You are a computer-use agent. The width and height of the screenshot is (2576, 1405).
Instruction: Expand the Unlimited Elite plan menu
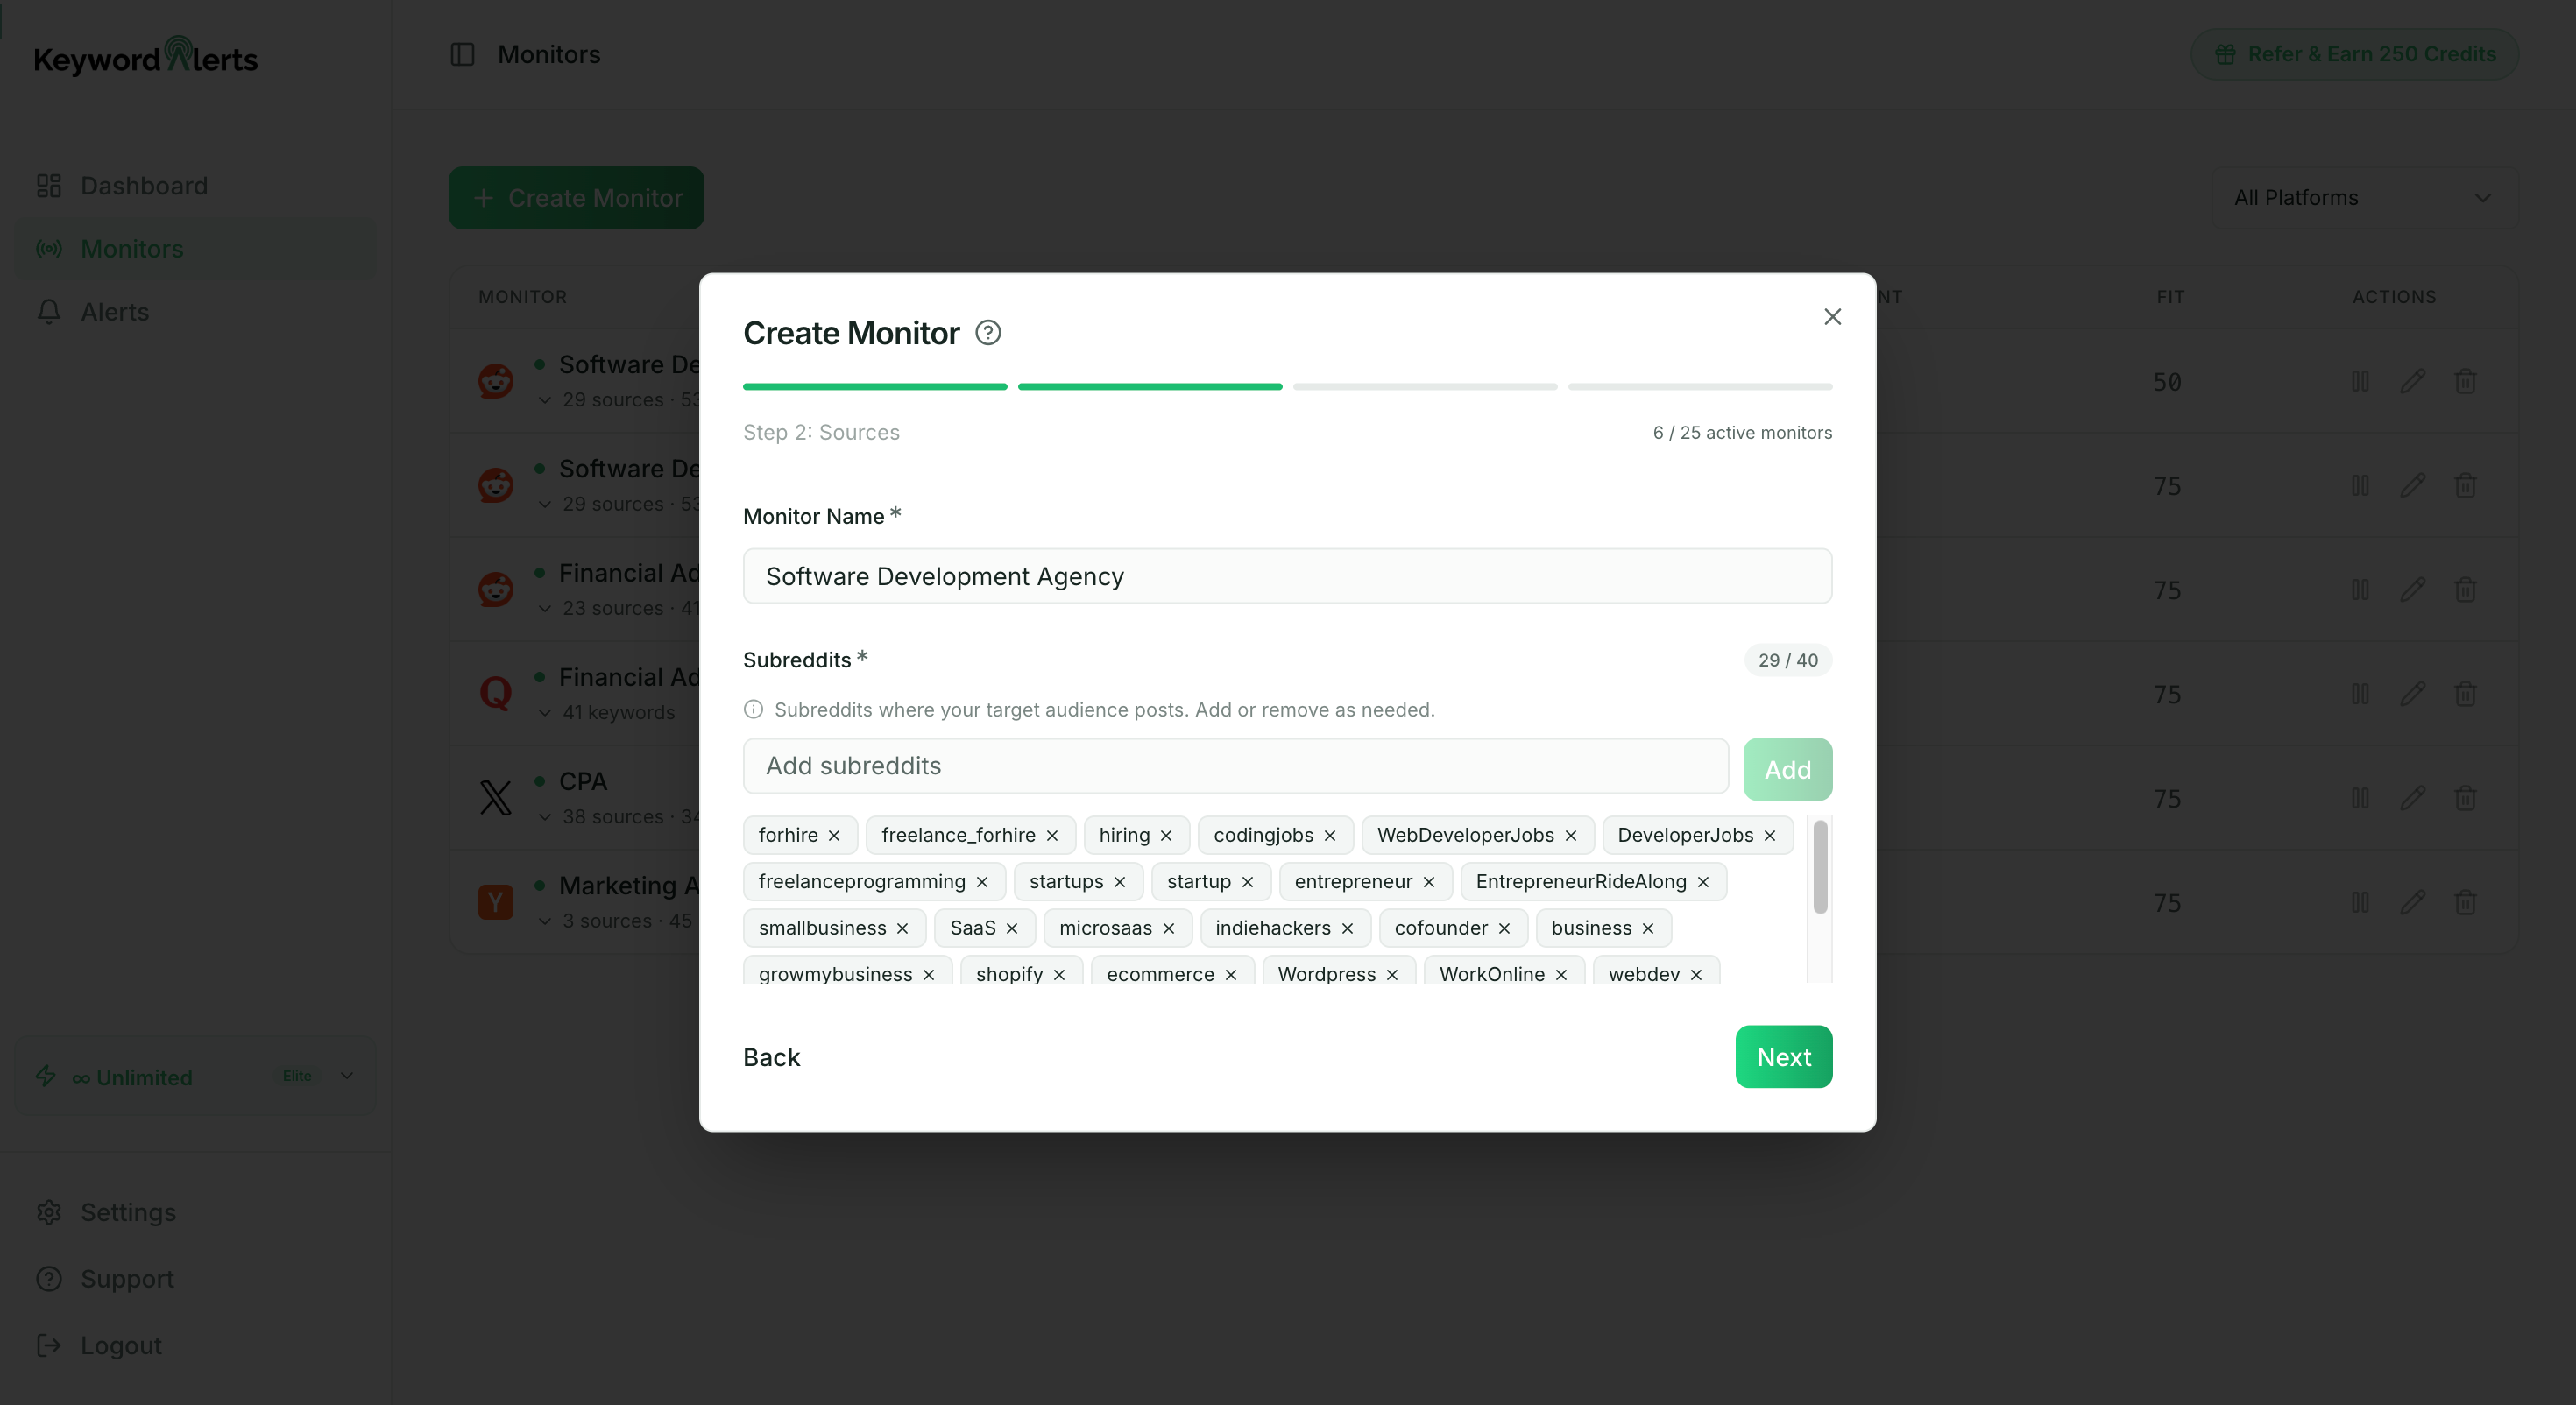(347, 1076)
